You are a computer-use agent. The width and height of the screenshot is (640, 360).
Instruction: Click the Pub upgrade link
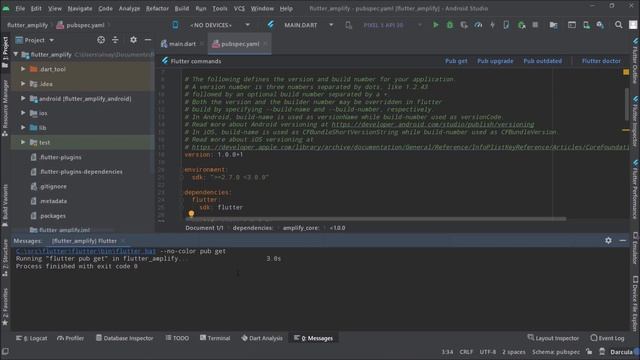(495, 61)
